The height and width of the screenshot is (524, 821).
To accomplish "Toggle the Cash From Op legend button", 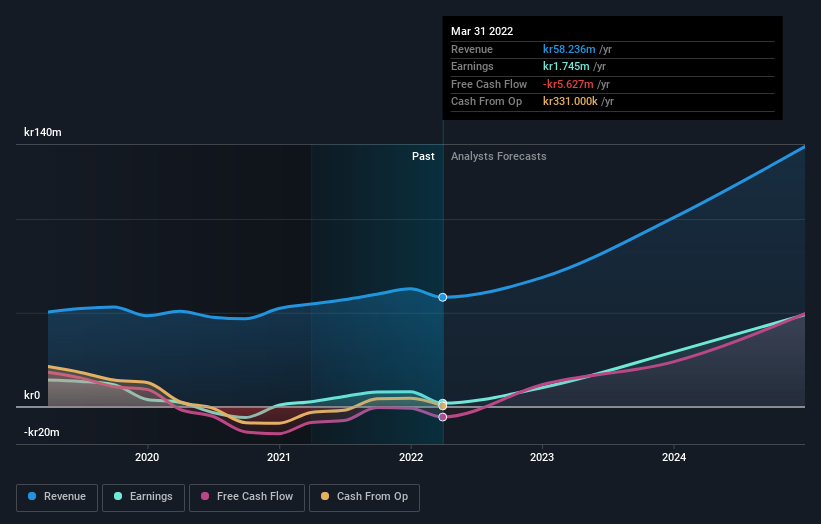I will (364, 497).
